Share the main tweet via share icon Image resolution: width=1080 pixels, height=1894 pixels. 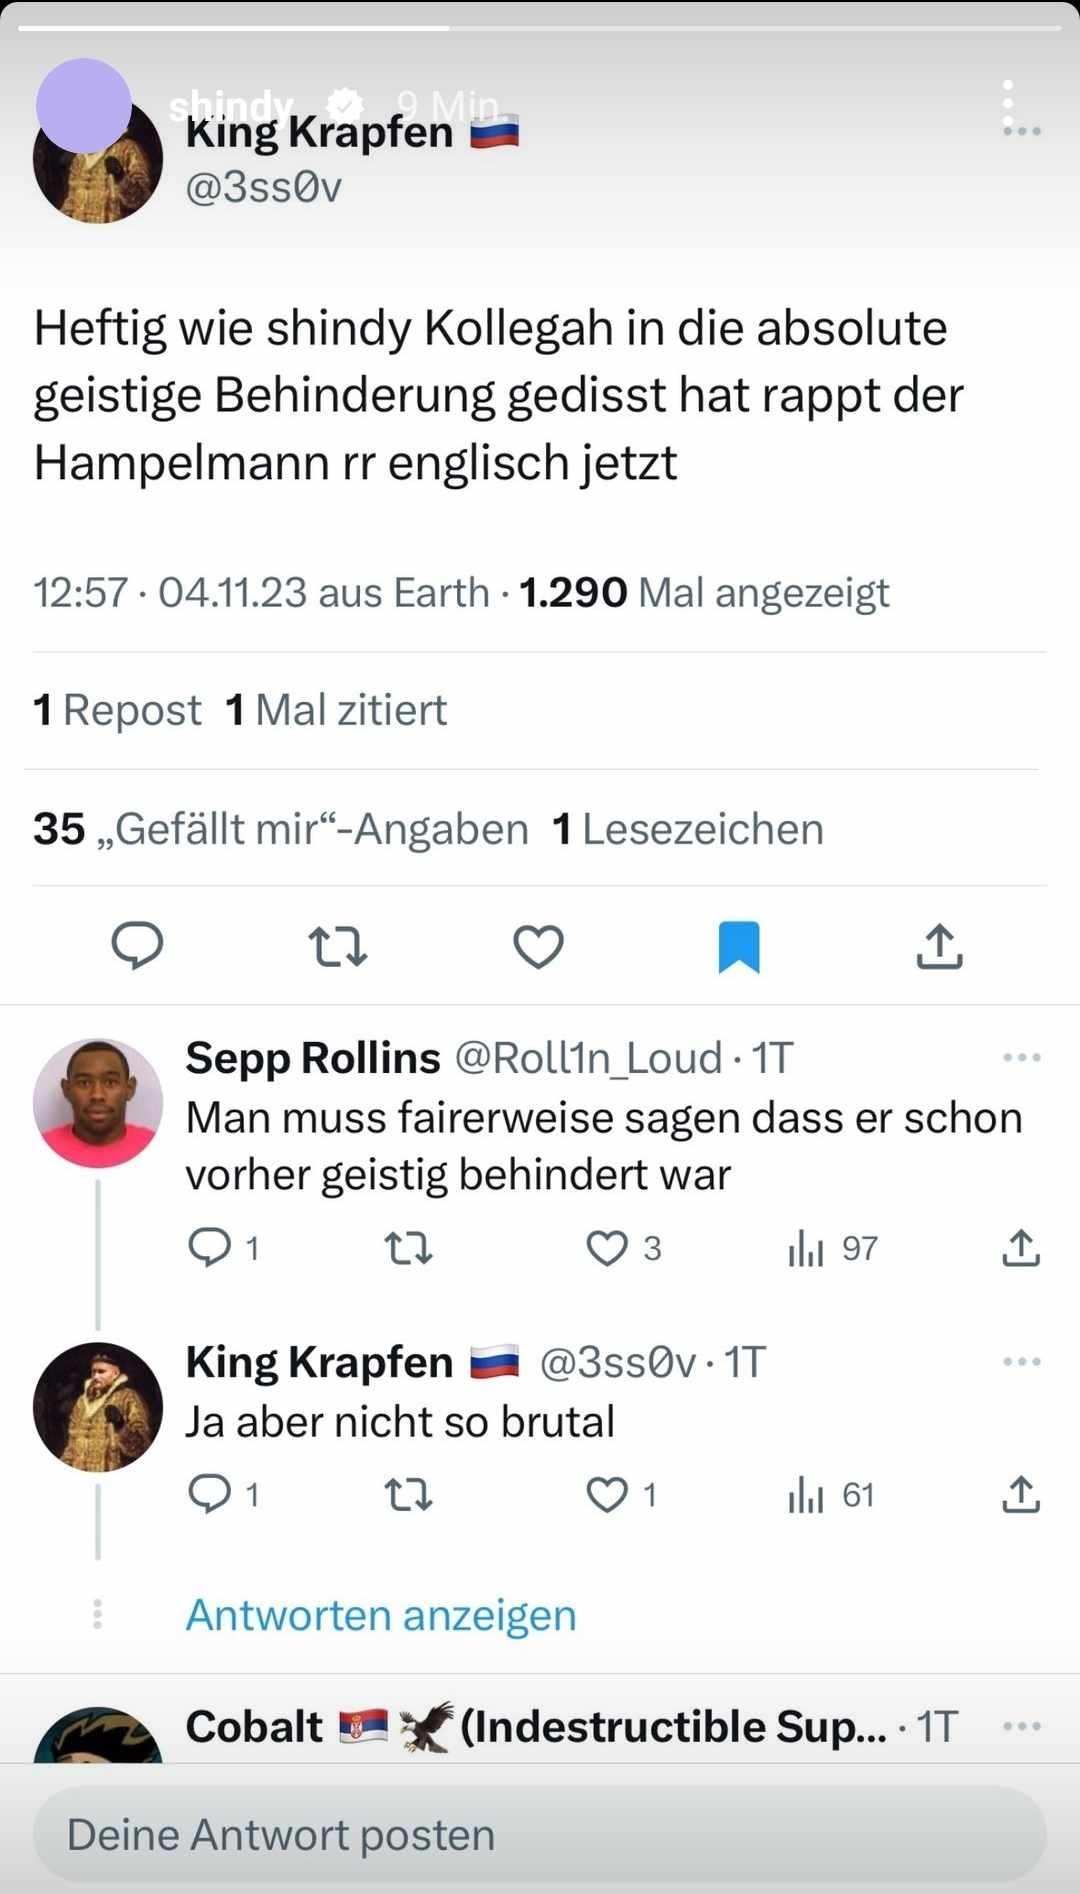[939, 946]
